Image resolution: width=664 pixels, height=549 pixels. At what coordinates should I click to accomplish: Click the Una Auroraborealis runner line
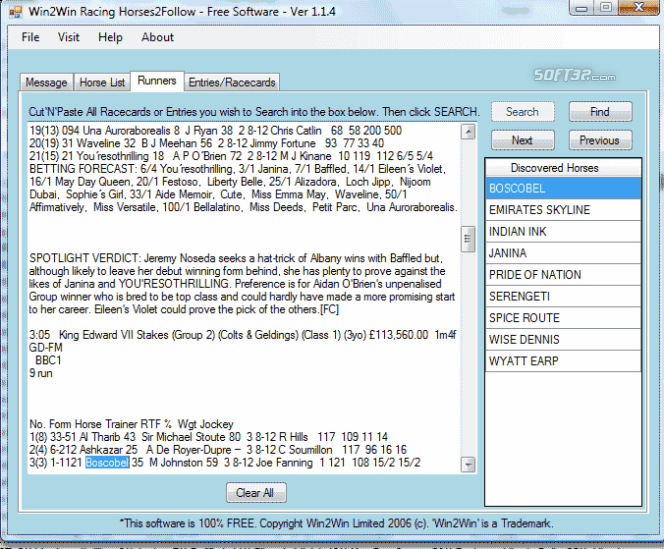click(216, 130)
